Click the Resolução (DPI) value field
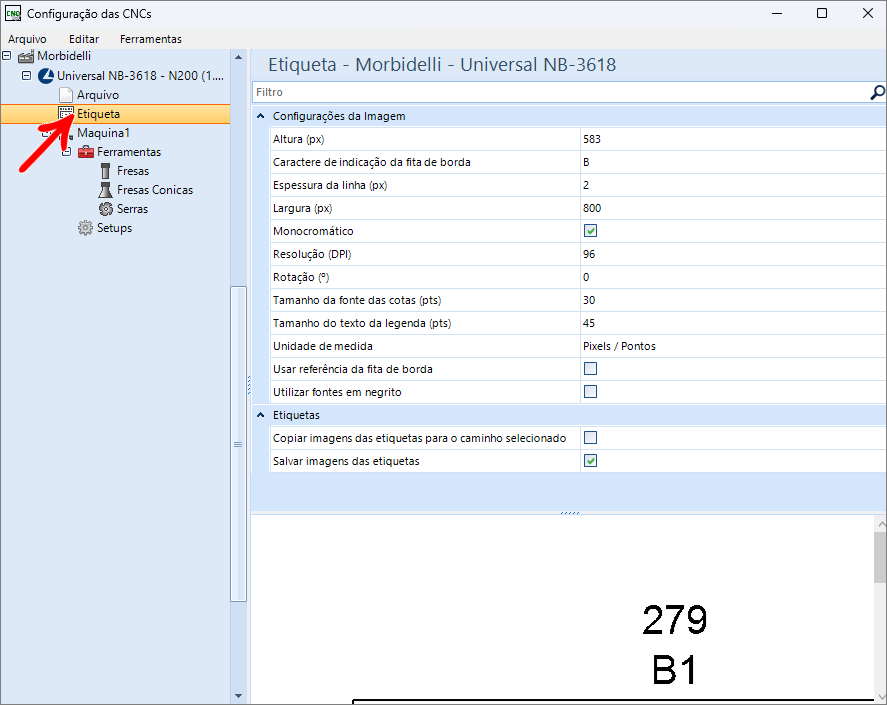Screen dimensions: 887x705 point(733,254)
